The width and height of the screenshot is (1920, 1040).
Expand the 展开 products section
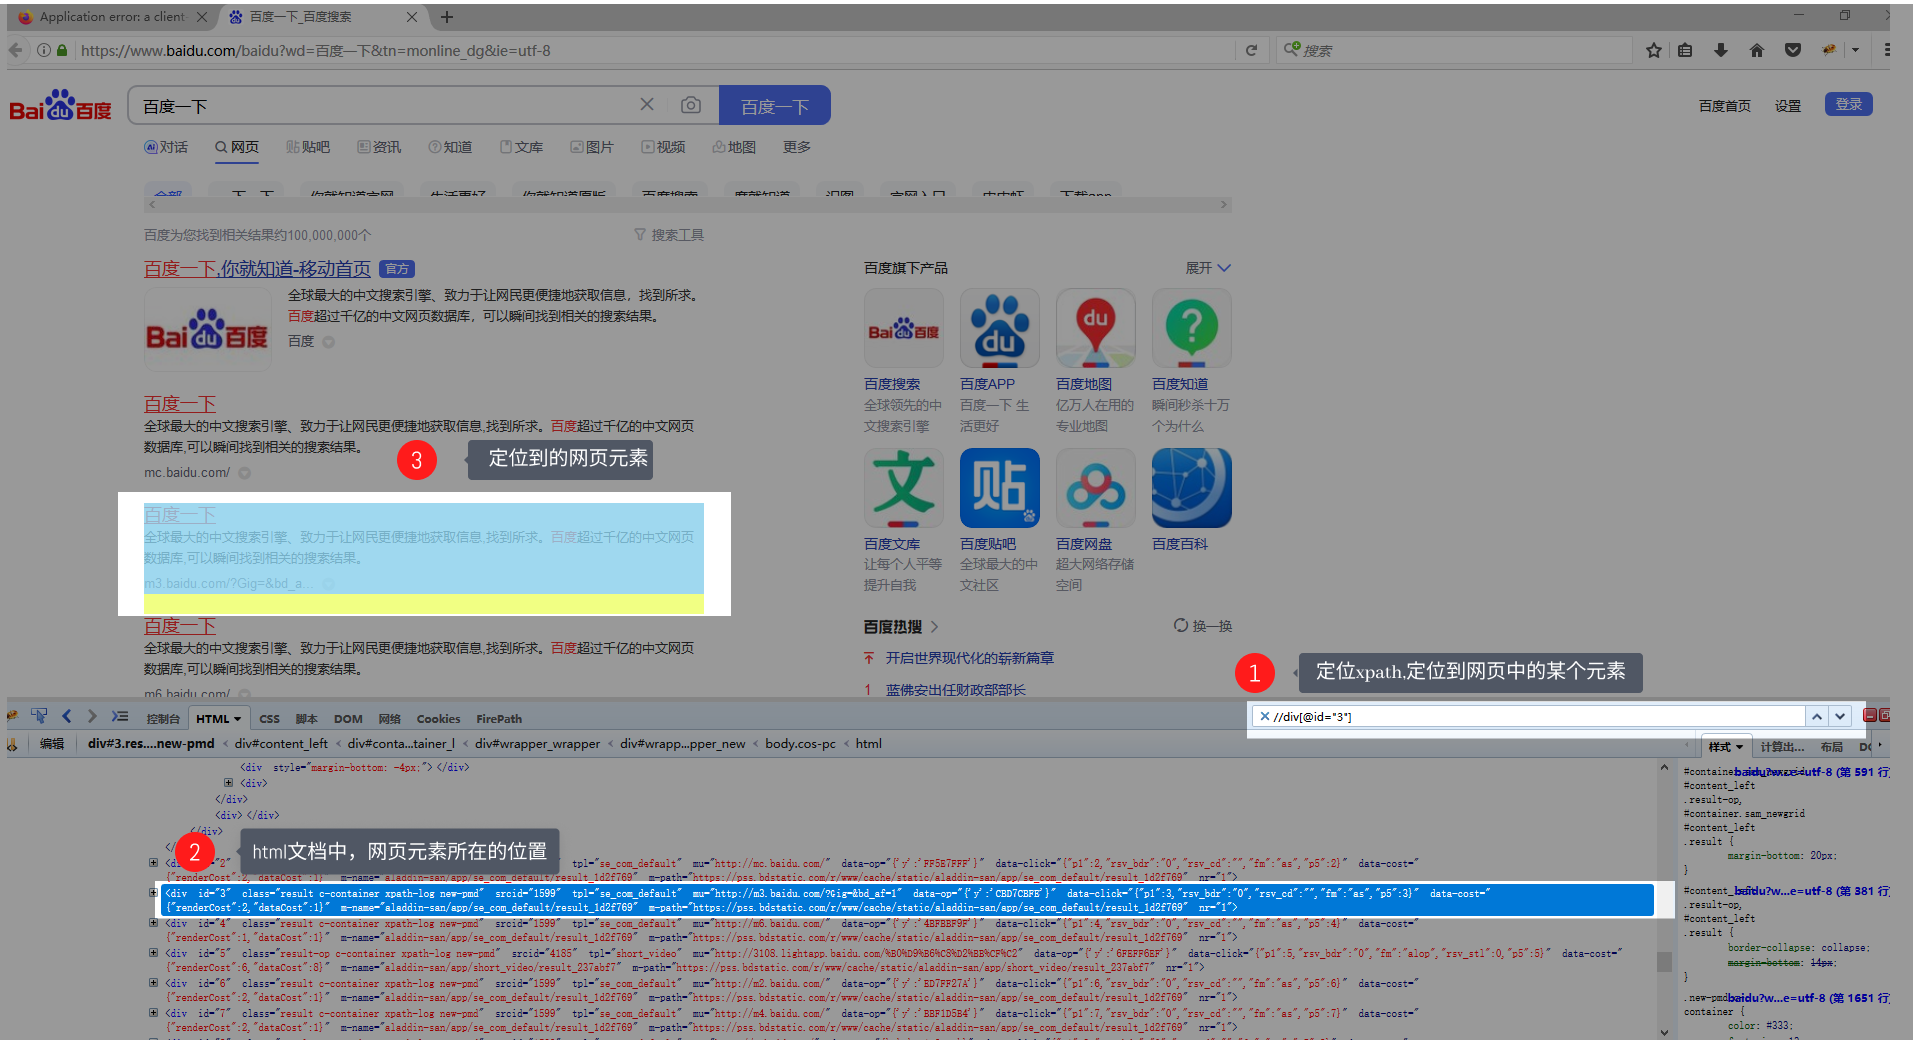1208,268
